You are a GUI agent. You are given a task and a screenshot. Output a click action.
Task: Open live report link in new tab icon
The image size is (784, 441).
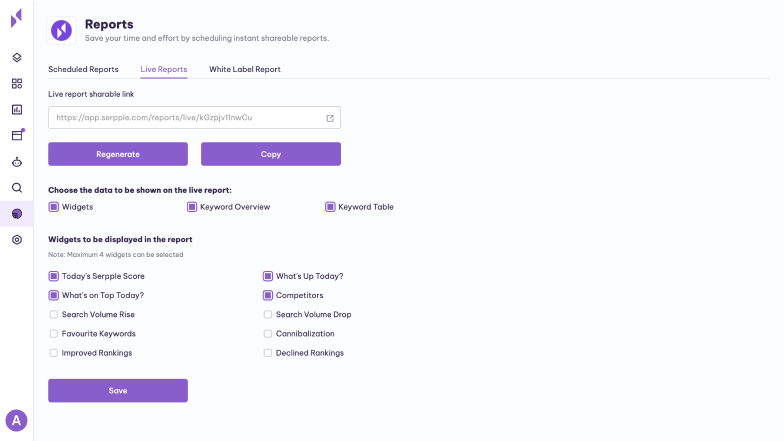point(330,118)
